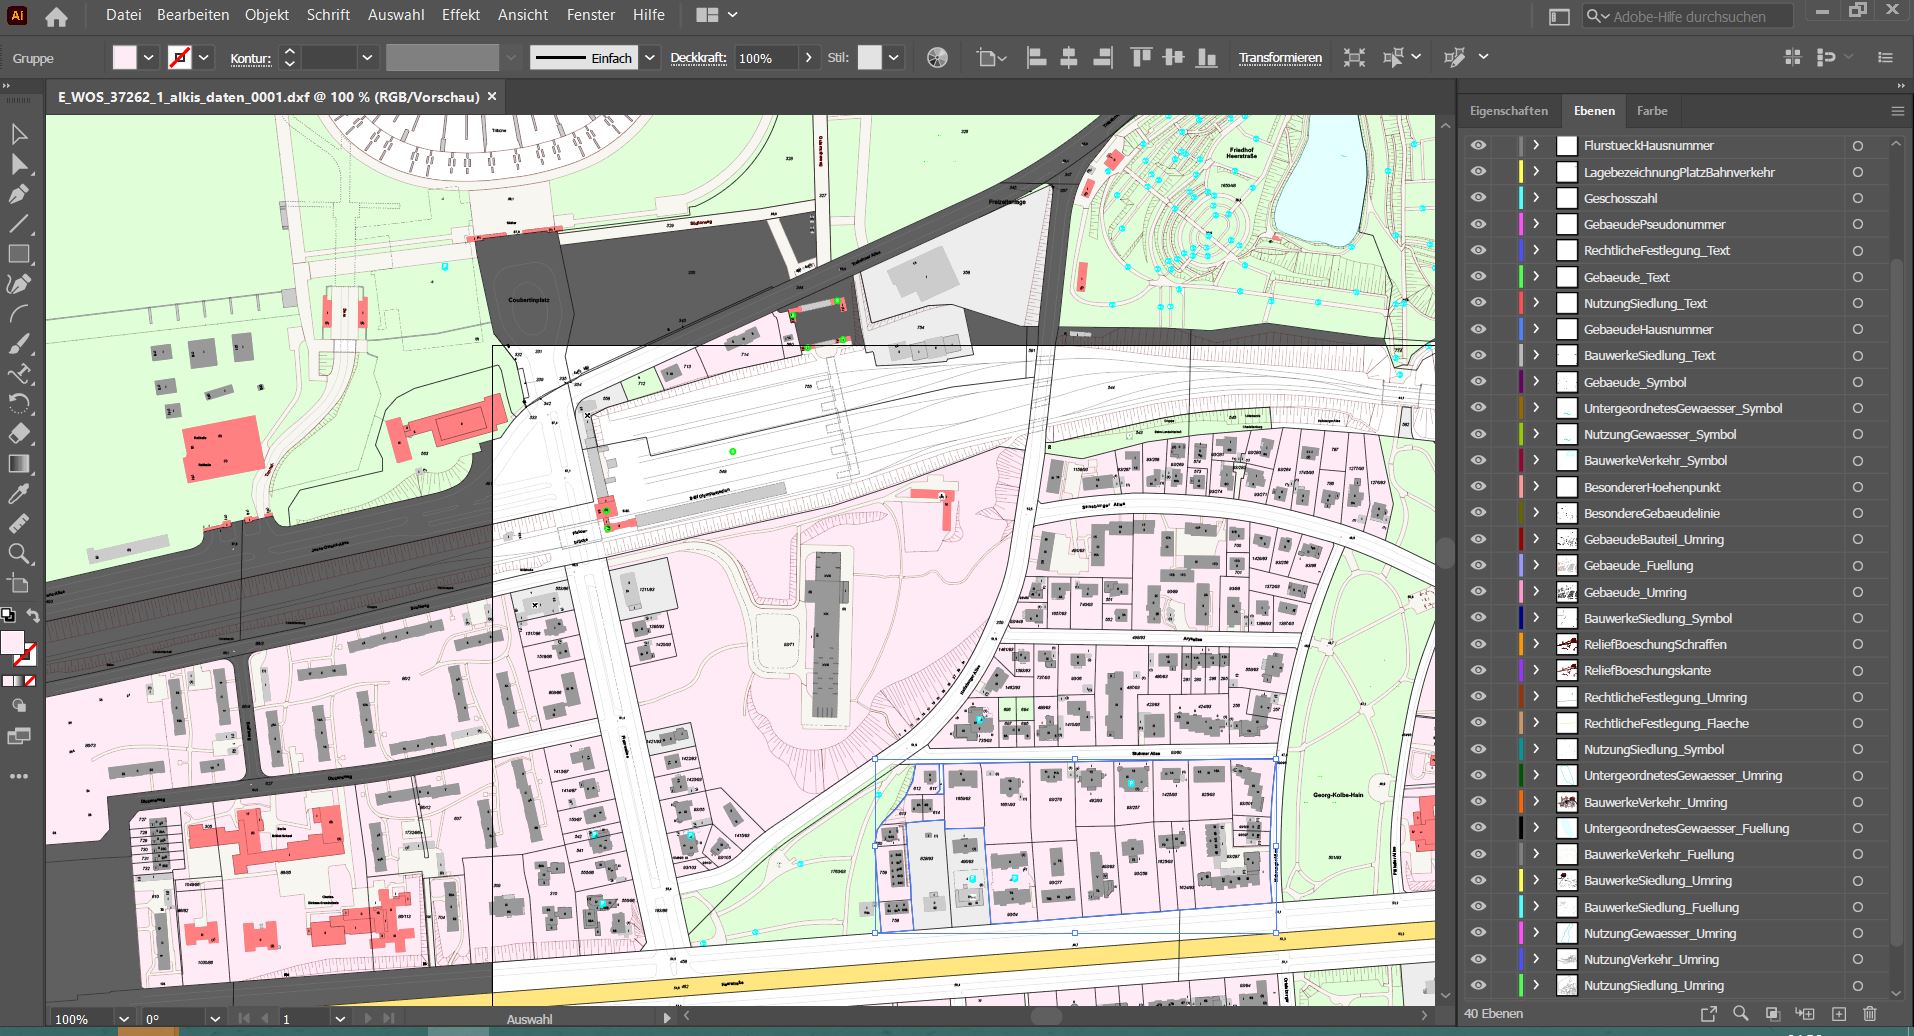Delete selected layer with trash icon
The width and height of the screenshot is (1914, 1036).
(1870, 1014)
